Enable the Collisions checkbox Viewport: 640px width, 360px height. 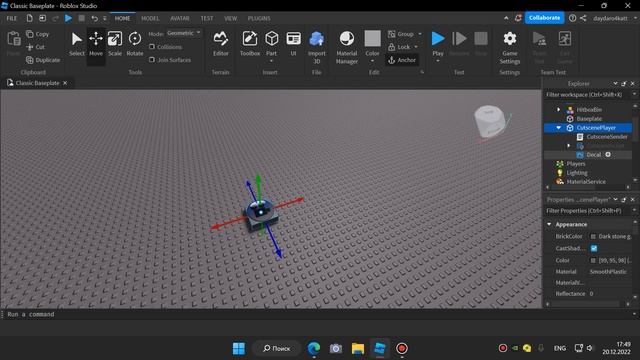pos(152,47)
